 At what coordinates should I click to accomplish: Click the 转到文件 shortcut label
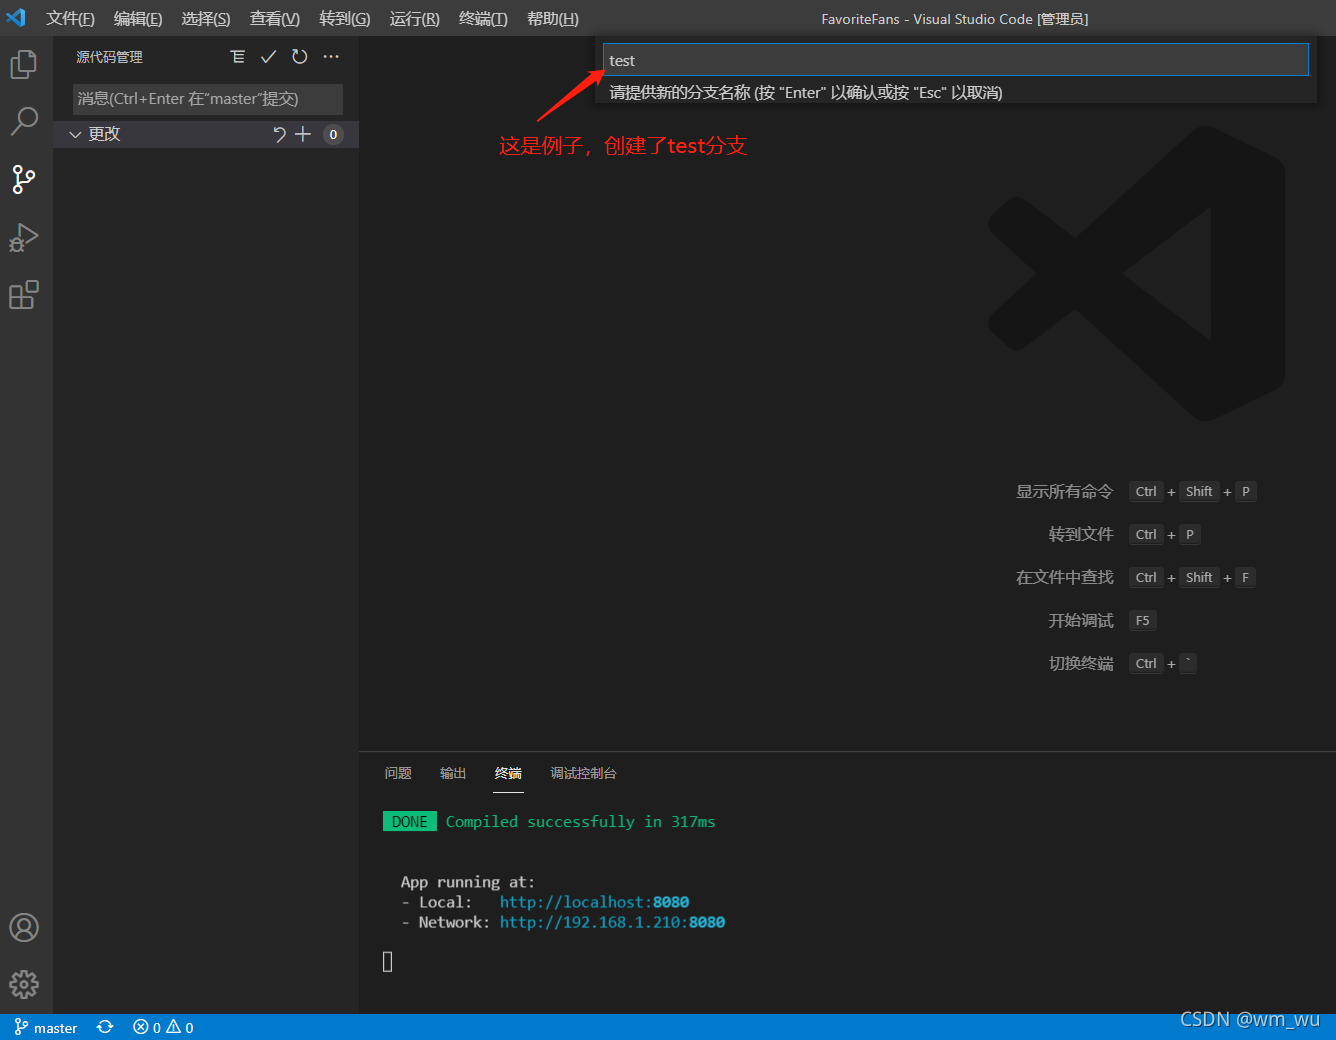[x=1081, y=534]
